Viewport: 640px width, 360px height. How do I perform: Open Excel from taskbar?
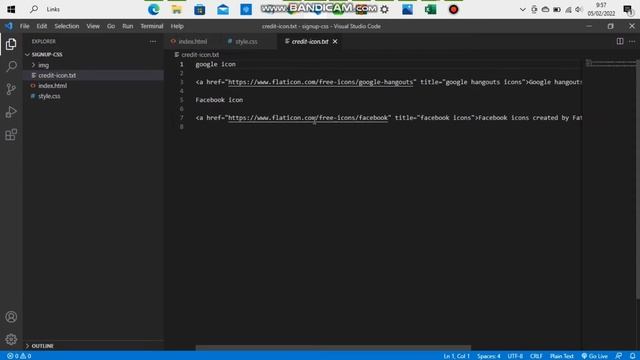point(430,9)
